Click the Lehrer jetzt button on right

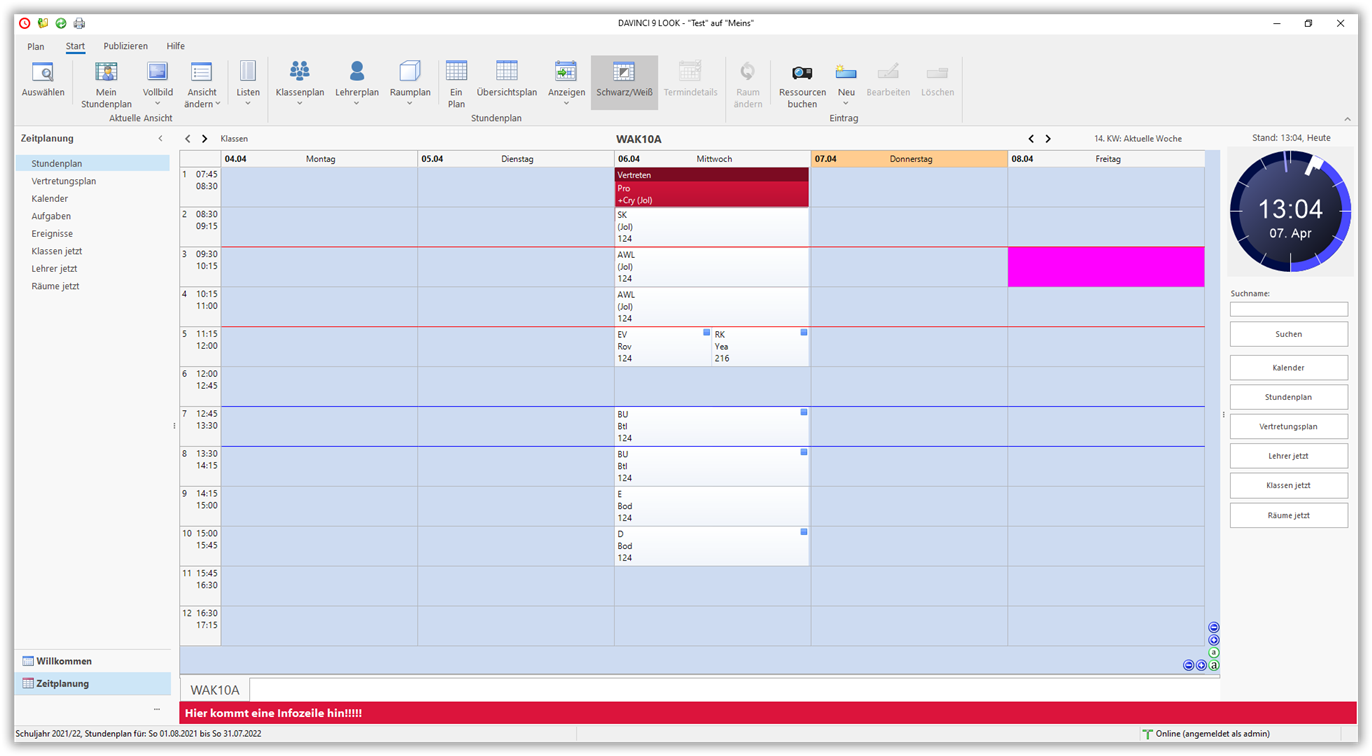point(1288,456)
